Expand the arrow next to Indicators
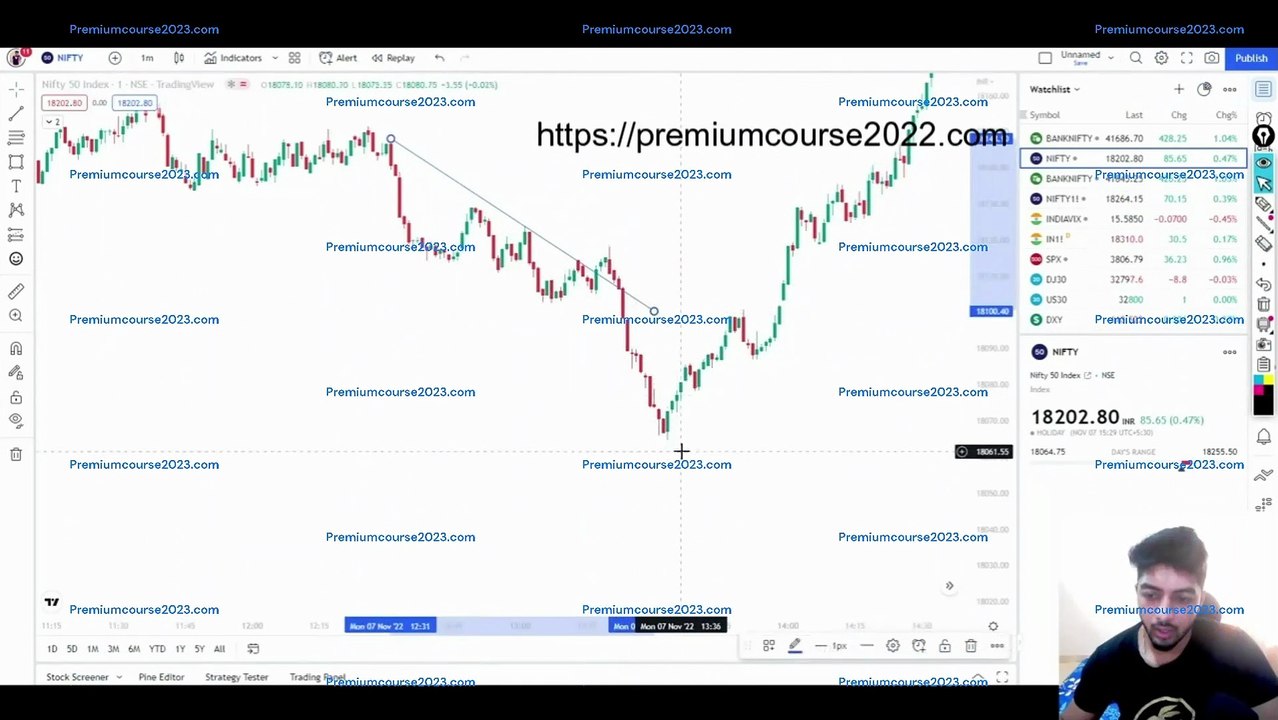This screenshot has height=720, width=1278. pyautogui.click(x=275, y=58)
